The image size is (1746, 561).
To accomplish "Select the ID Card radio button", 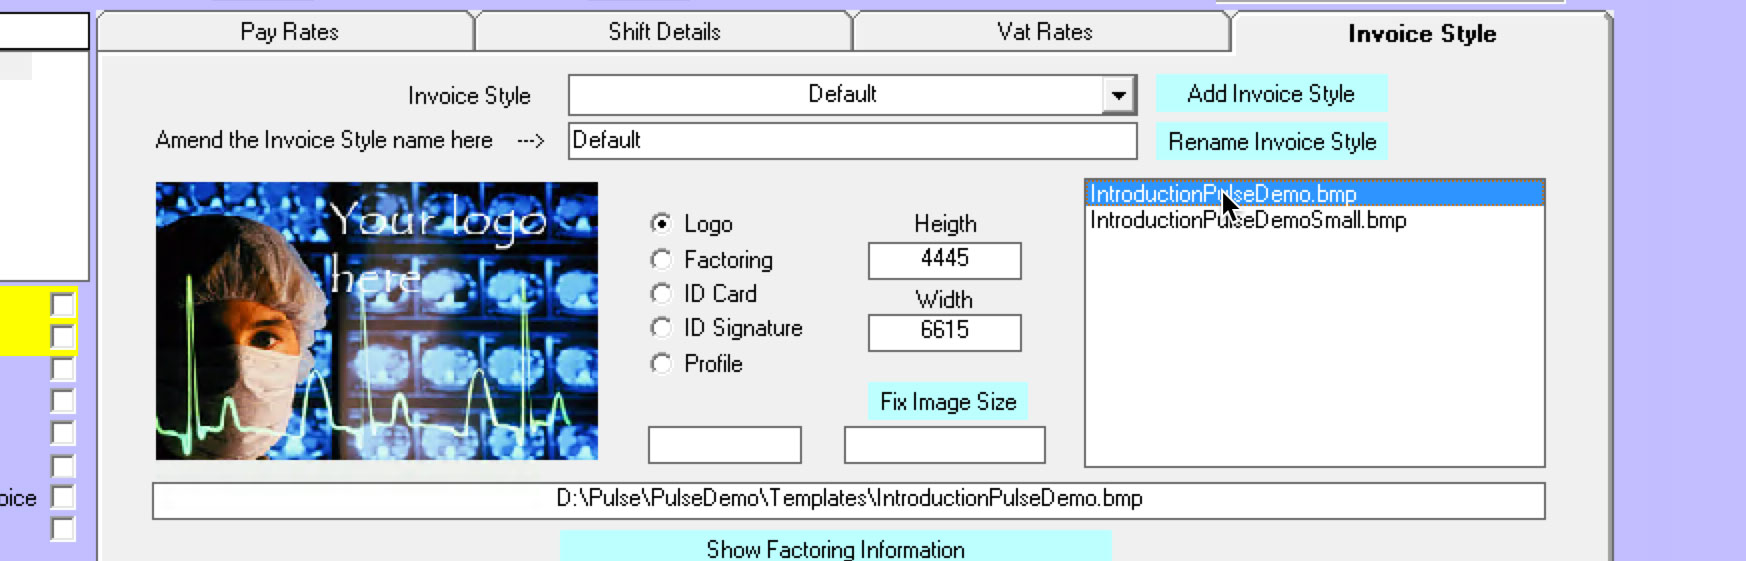I will pos(661,294).
